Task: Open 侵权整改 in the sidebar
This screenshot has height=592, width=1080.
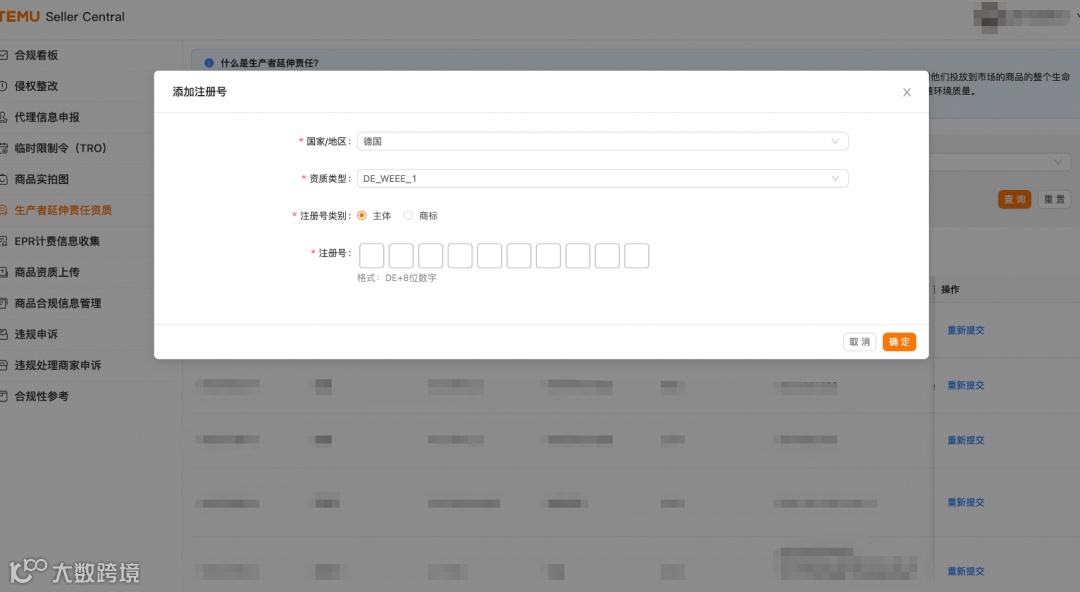Action: point(36,86)
